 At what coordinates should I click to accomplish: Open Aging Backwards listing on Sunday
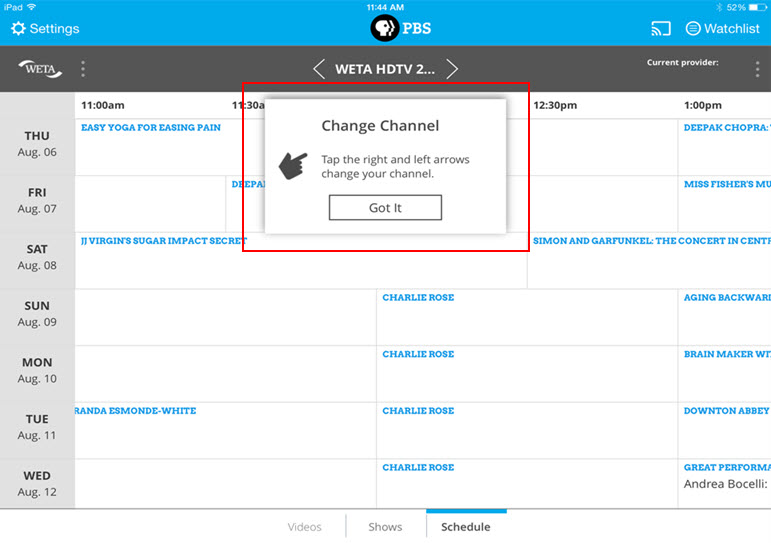click(727, 298)
